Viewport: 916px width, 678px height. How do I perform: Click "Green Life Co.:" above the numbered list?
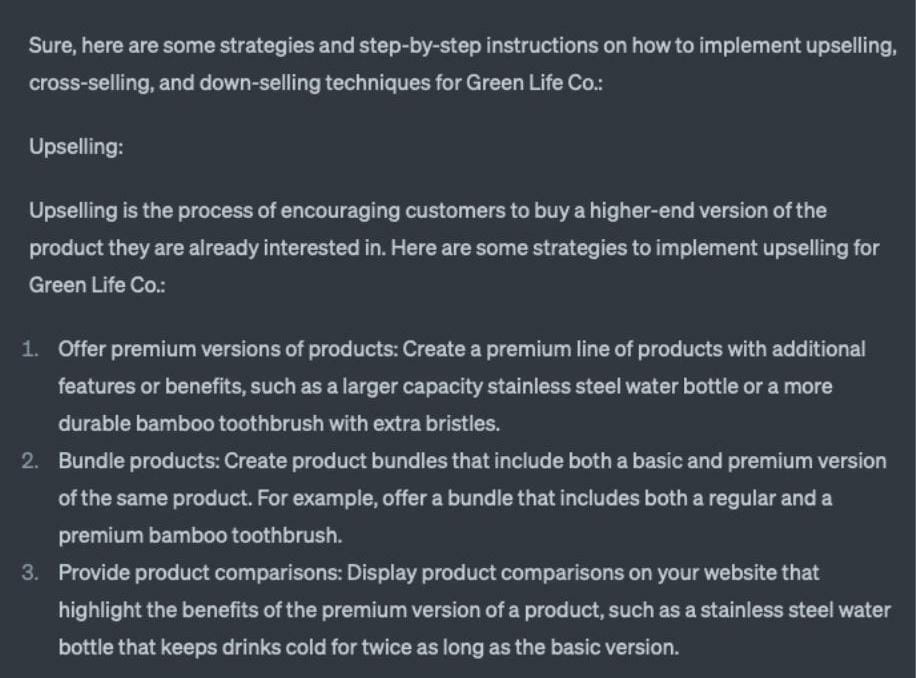pos(97,286)
